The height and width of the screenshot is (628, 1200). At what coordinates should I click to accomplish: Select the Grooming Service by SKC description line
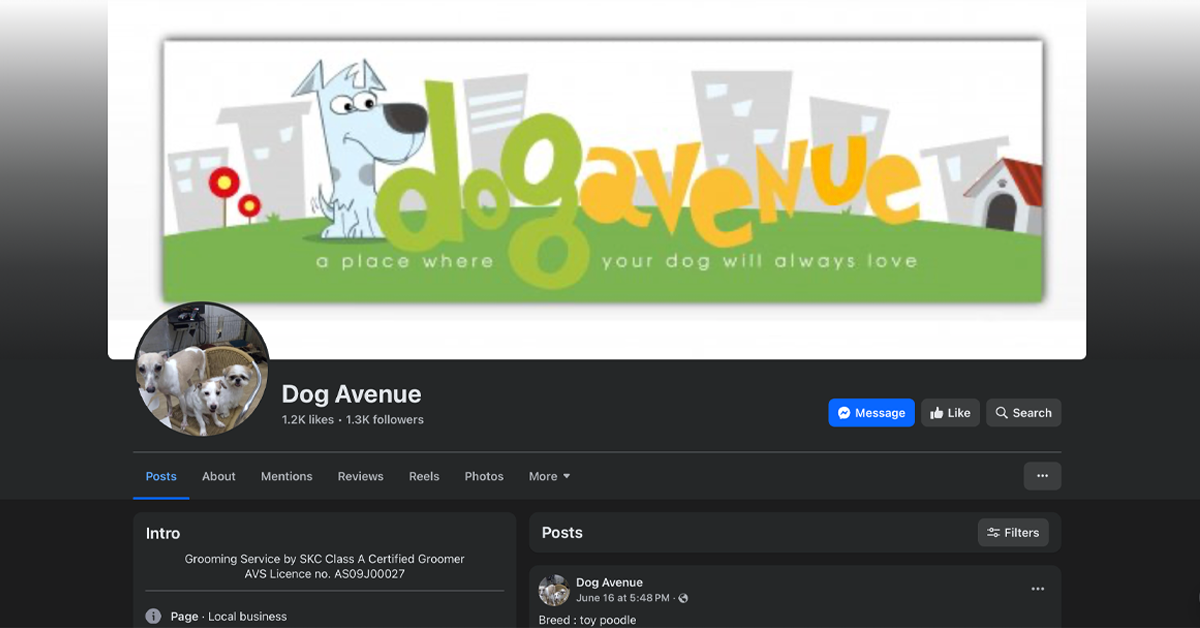coord(325,559)
